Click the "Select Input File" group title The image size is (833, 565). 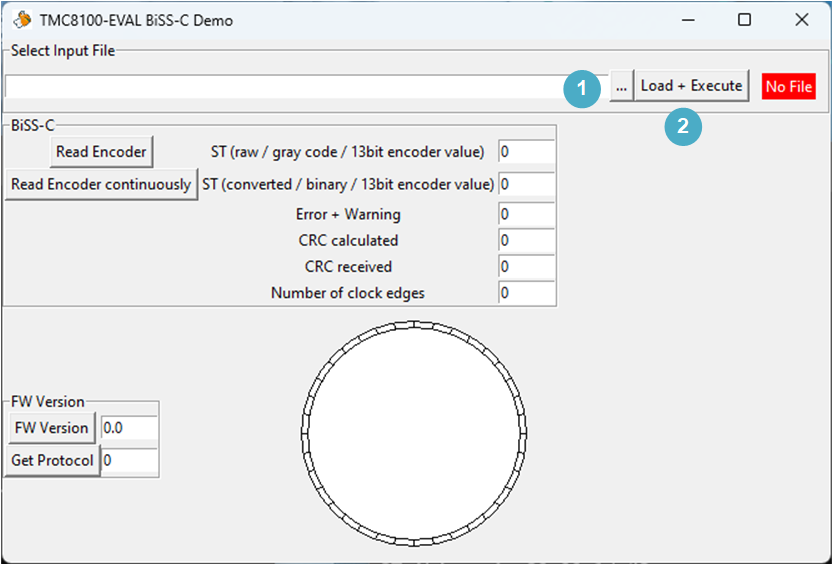pos(63,51)
